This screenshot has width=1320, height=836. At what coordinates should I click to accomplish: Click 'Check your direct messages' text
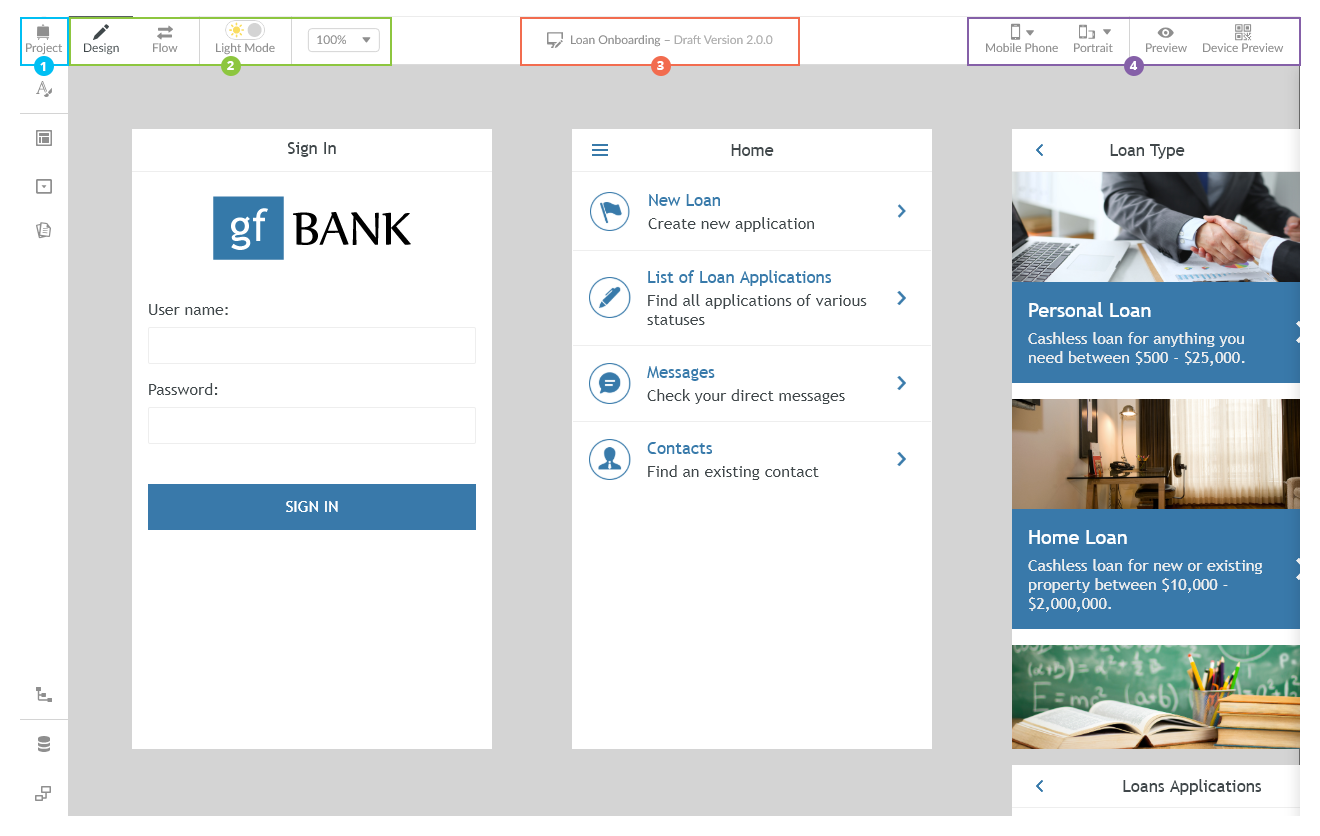click(746, 396)
